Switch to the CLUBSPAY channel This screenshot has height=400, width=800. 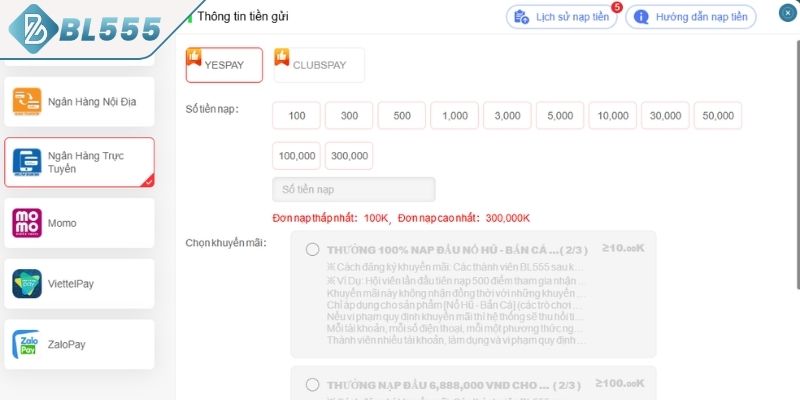[319, 65]
